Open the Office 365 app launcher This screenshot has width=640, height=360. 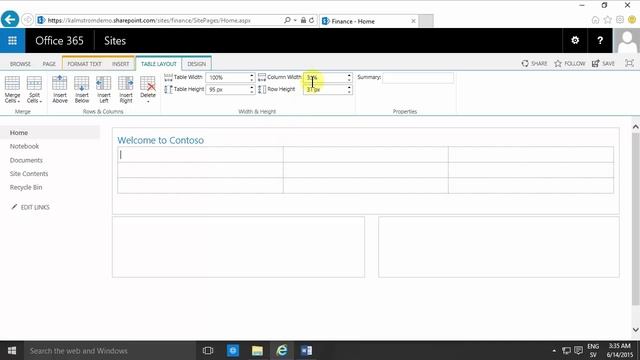(12, 40)
